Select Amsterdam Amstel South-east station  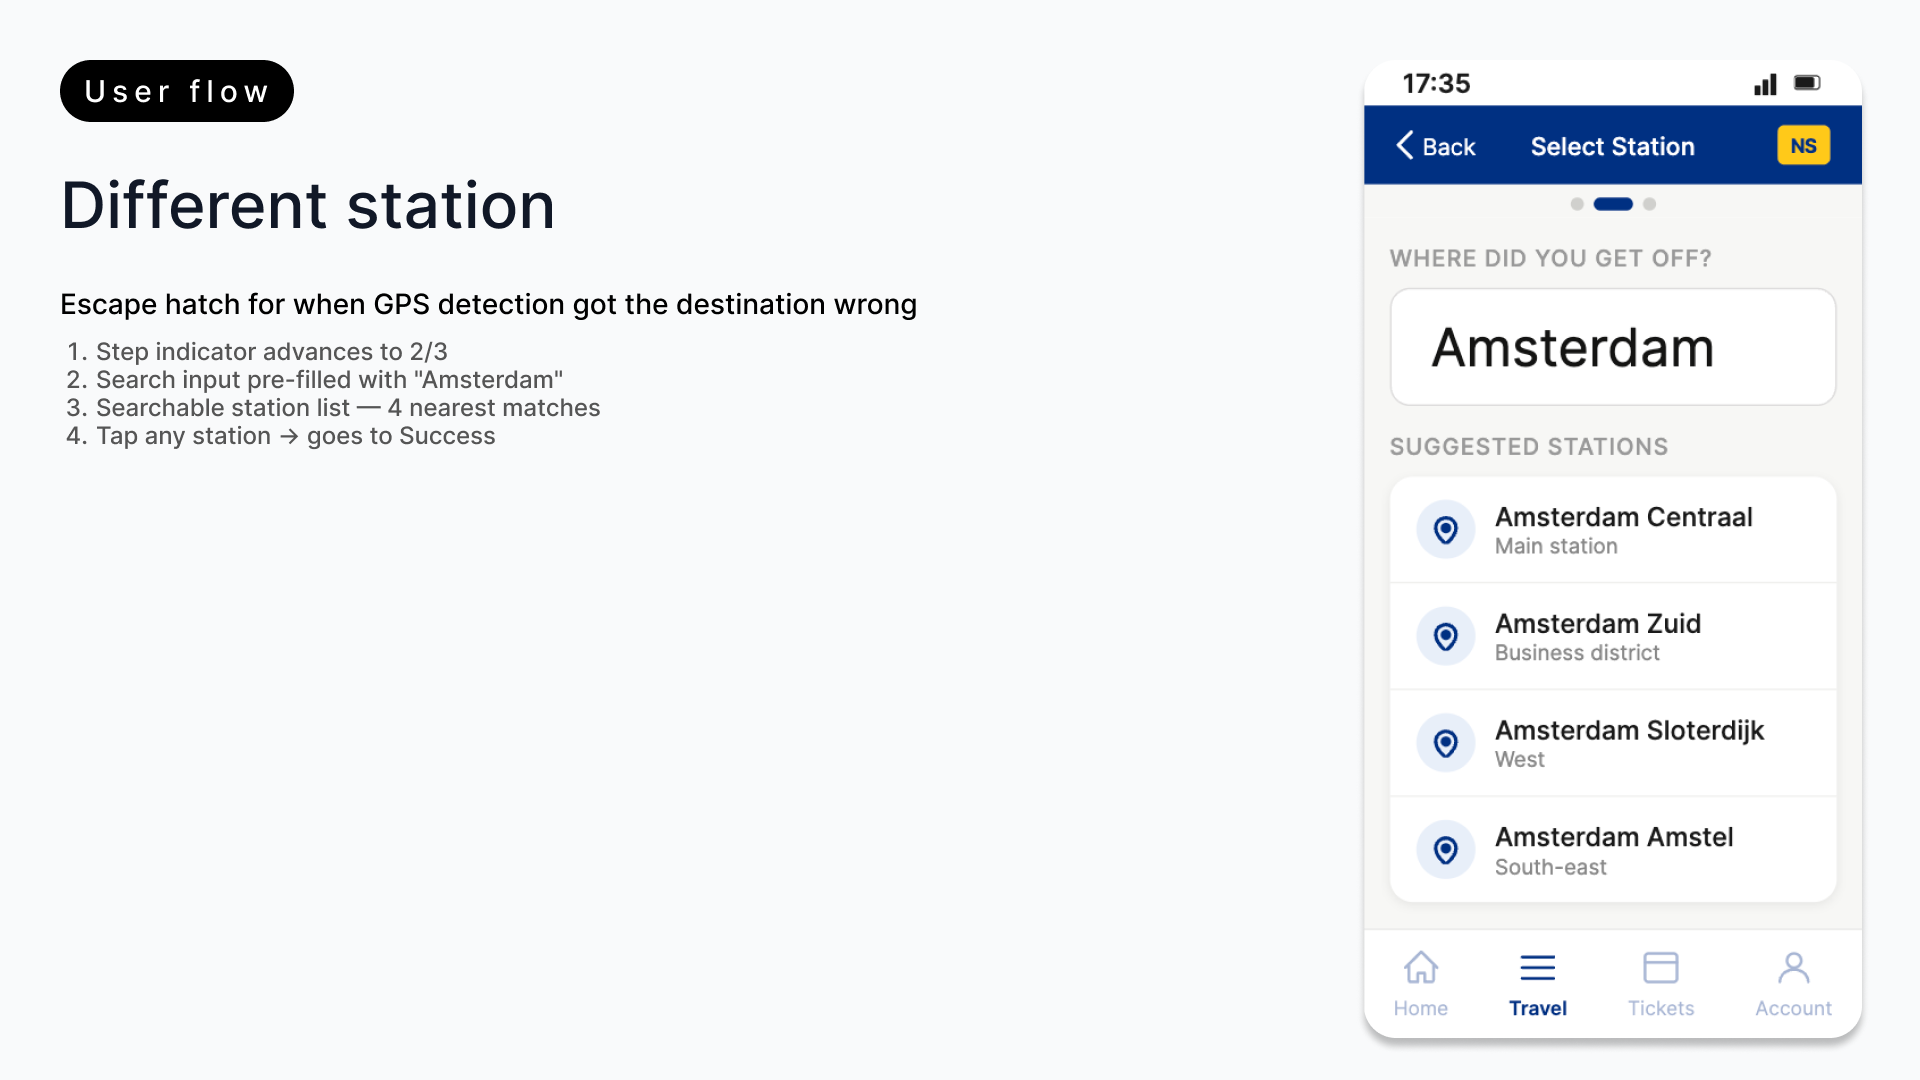coord(1613,851)
